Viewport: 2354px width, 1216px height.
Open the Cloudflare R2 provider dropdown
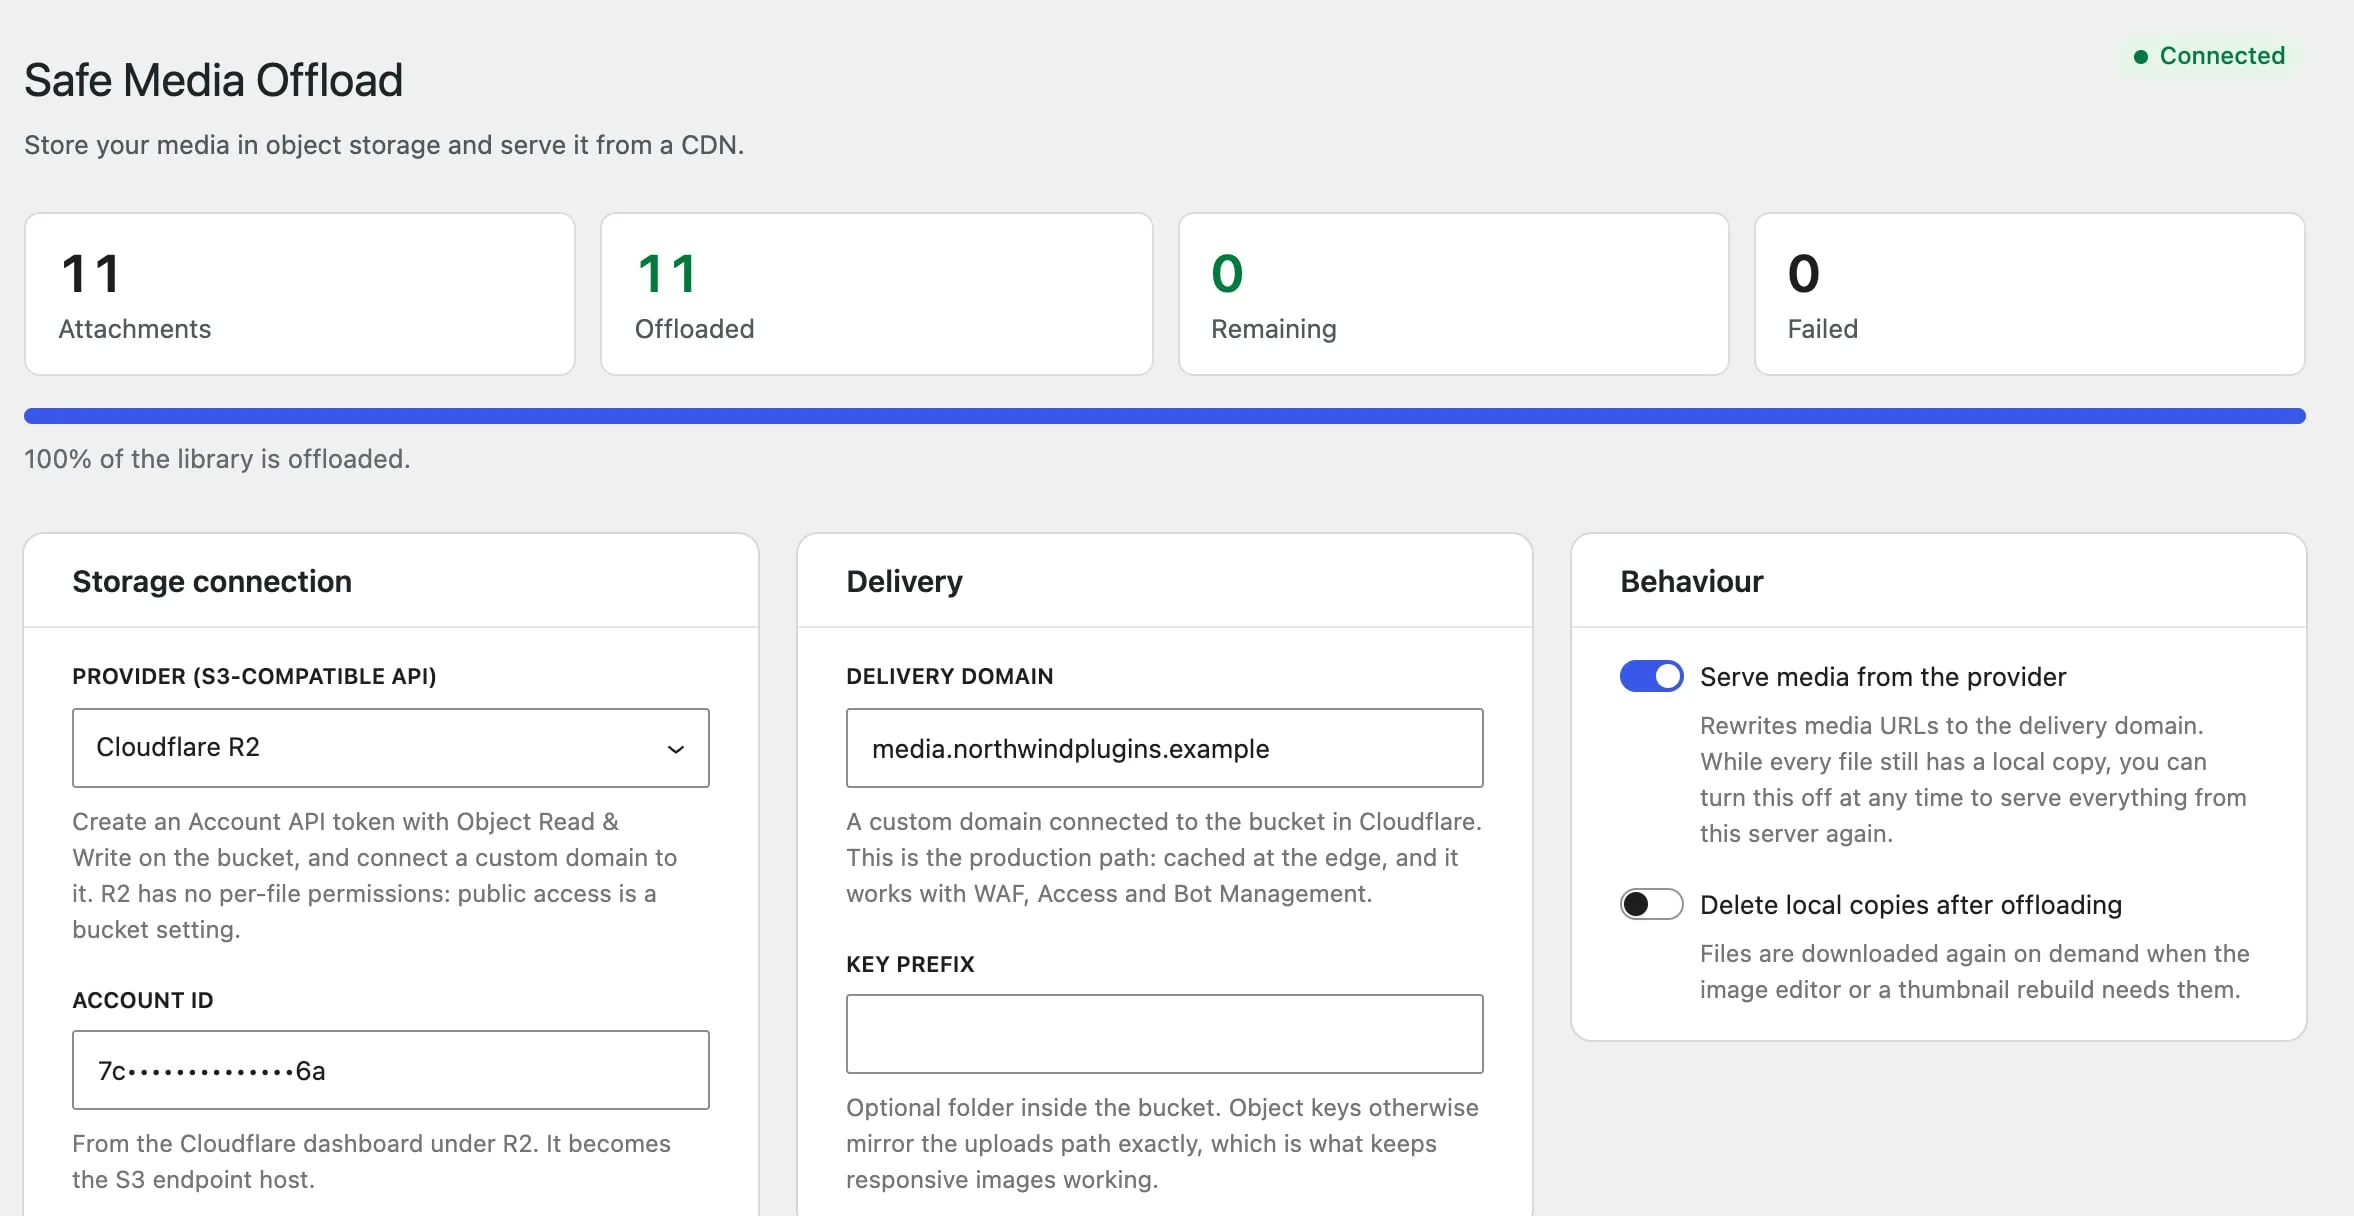coord(390,747)
